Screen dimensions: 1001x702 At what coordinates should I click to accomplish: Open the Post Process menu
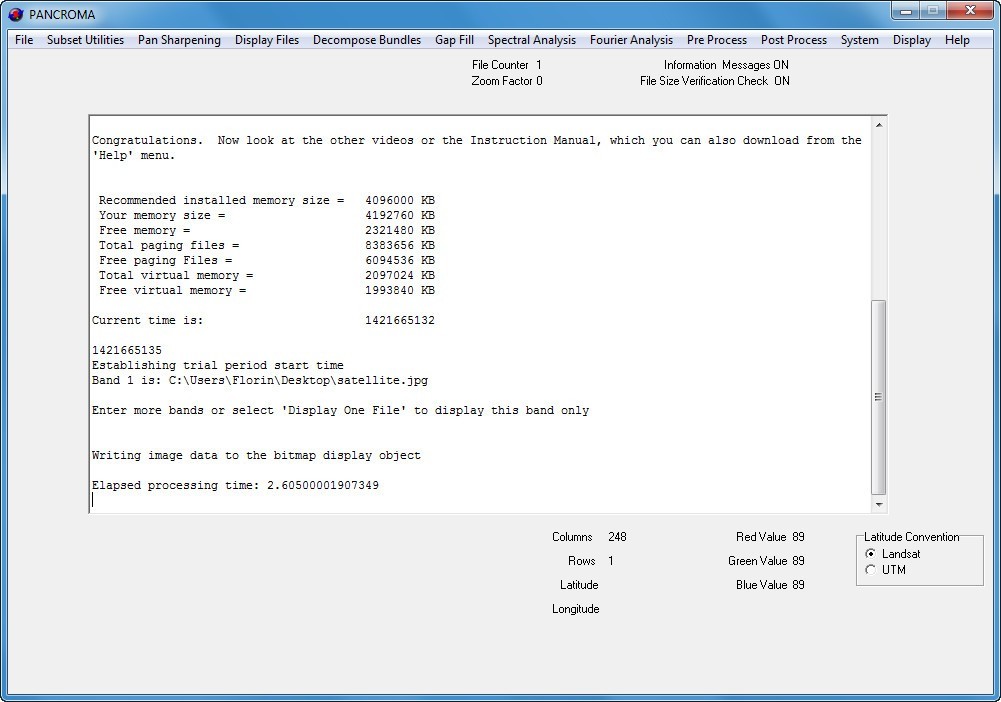pyautogui.click(x=793, y=40)
